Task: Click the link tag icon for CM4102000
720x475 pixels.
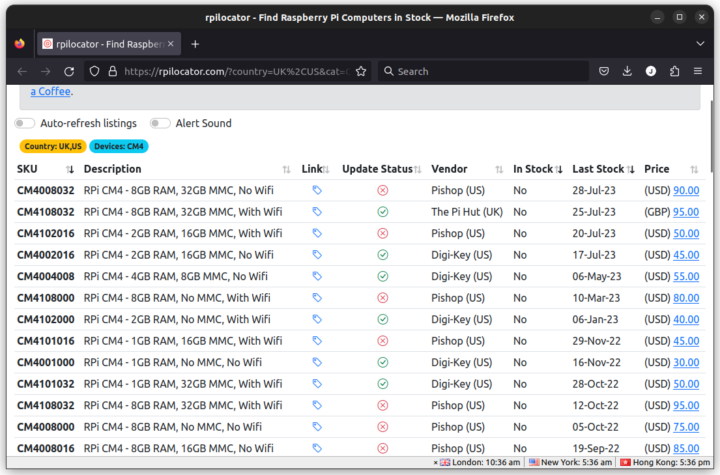Action: [x=317, y=319]
